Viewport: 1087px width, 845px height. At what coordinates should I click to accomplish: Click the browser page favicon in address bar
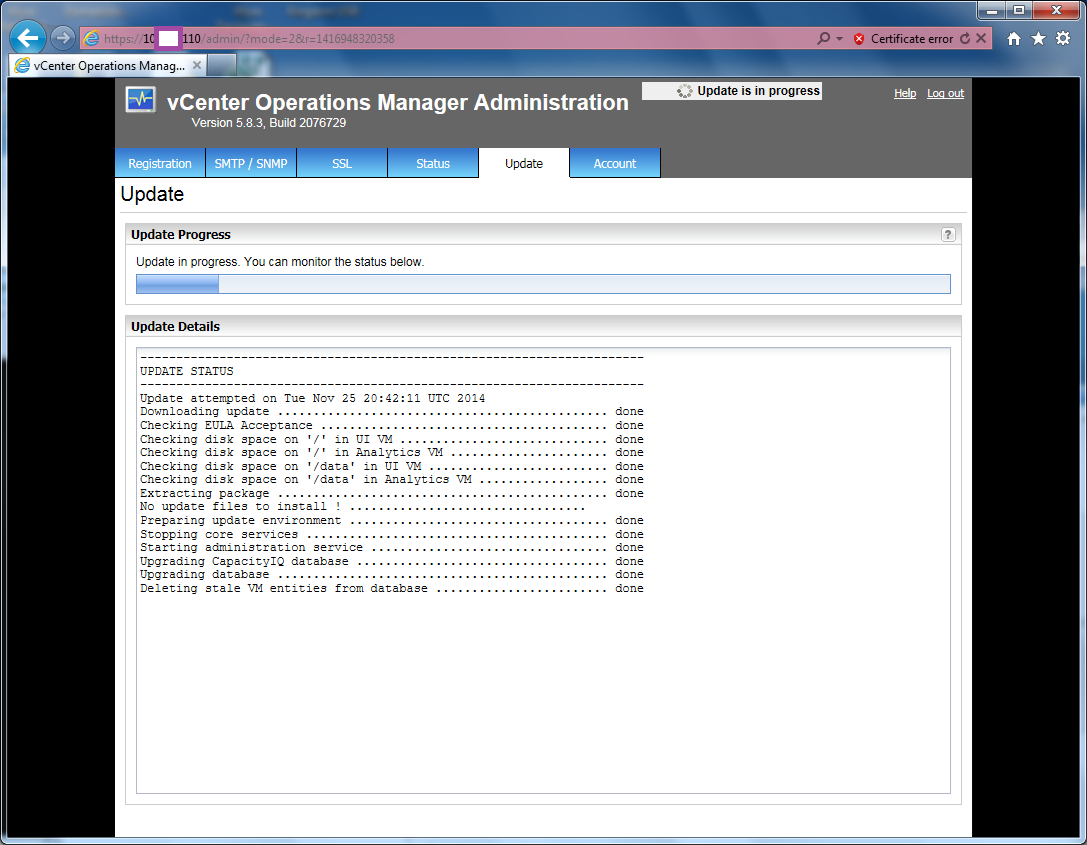click(91, 39)
